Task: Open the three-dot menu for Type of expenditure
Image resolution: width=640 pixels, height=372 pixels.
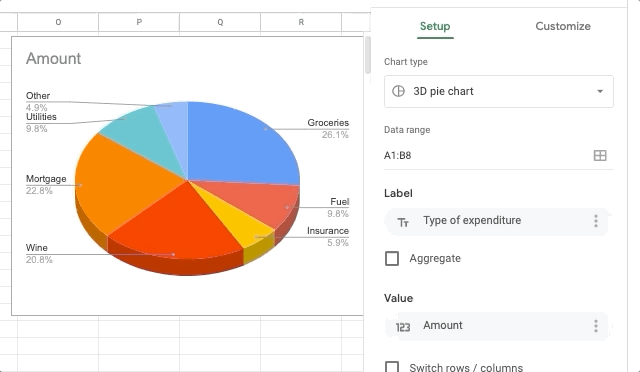Action: point(596,221)
